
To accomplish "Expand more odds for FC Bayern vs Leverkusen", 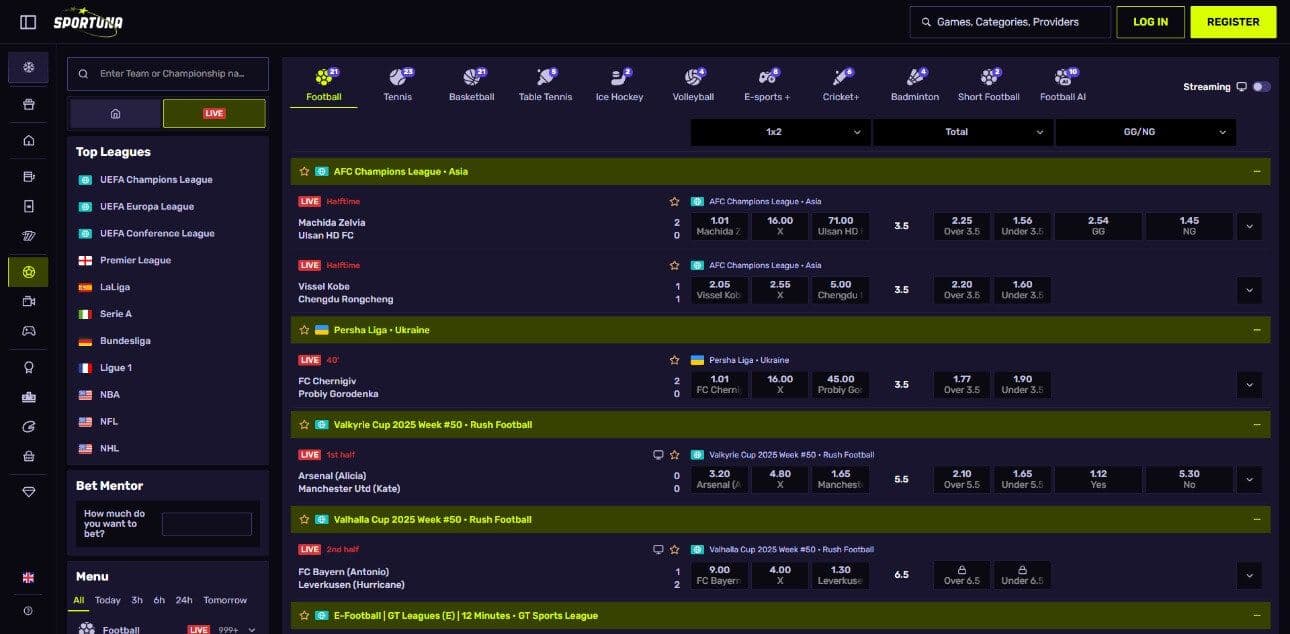I will [x=1249, y=575].
